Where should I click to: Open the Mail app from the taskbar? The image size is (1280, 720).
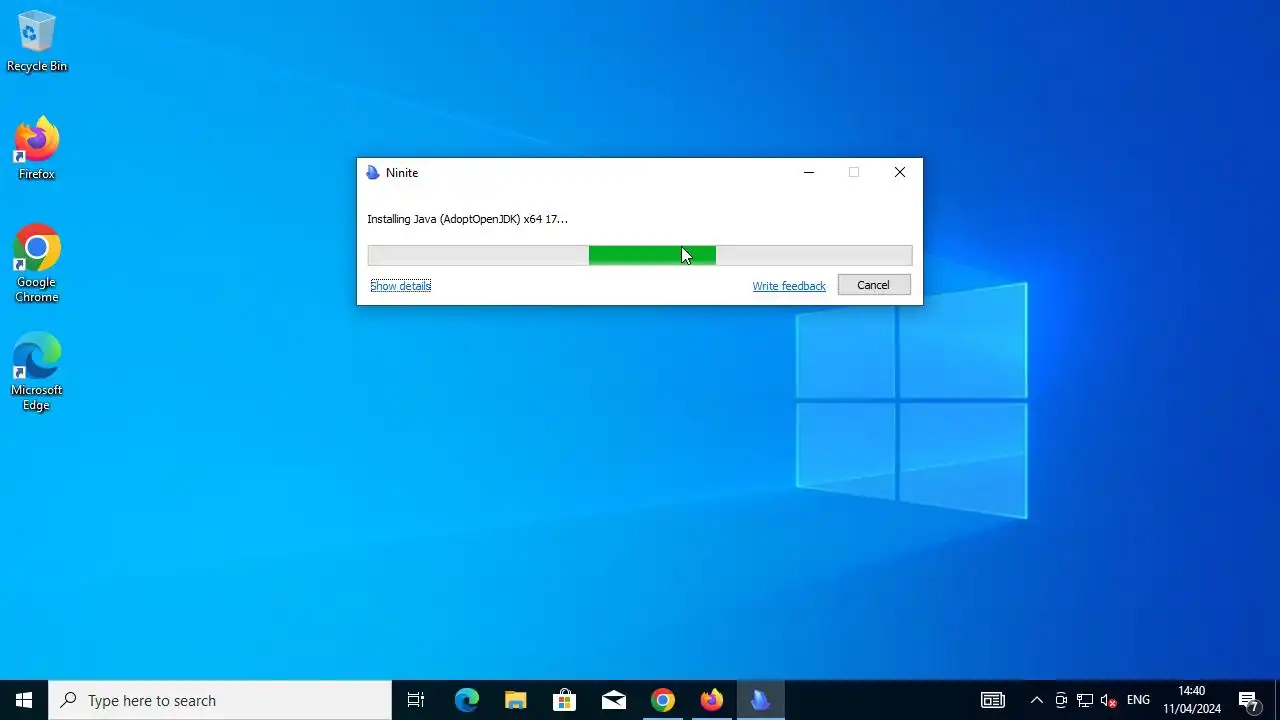(614, 700)
